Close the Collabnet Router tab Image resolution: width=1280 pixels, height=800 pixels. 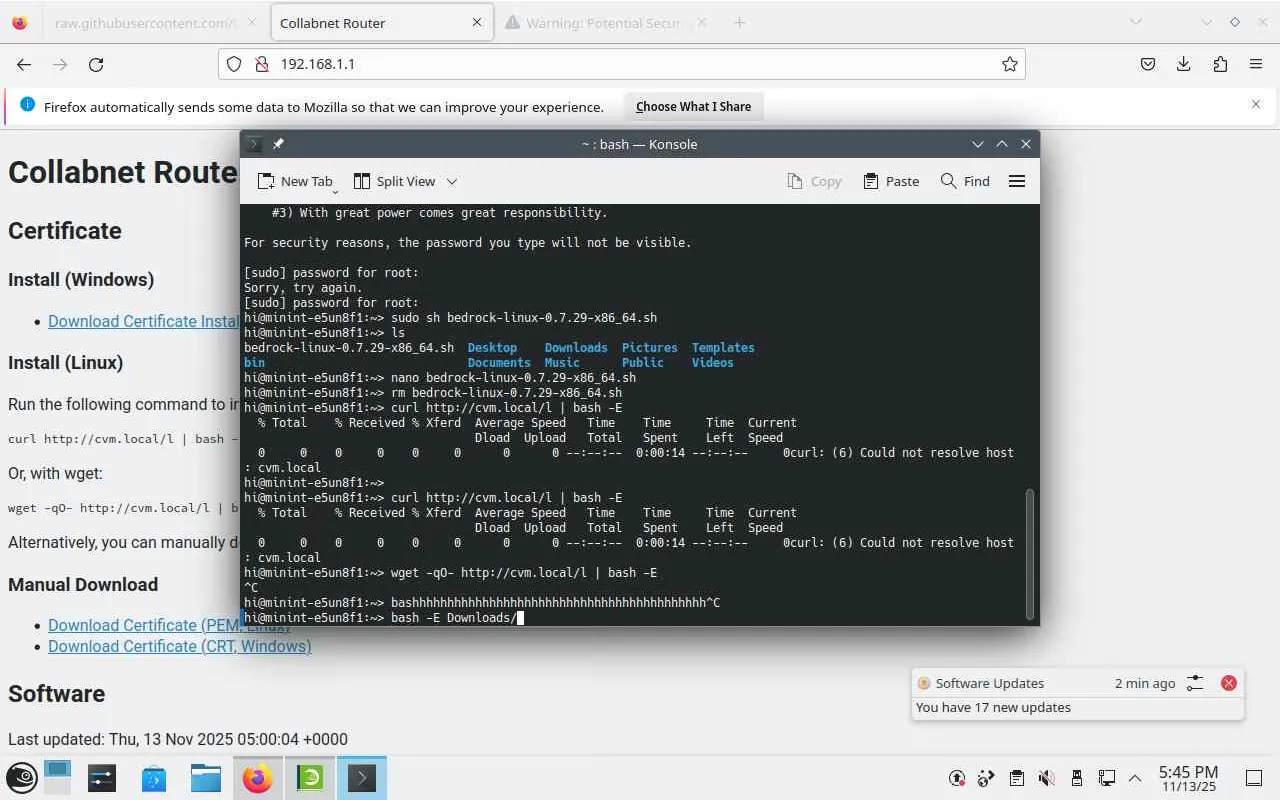(477, 22)
